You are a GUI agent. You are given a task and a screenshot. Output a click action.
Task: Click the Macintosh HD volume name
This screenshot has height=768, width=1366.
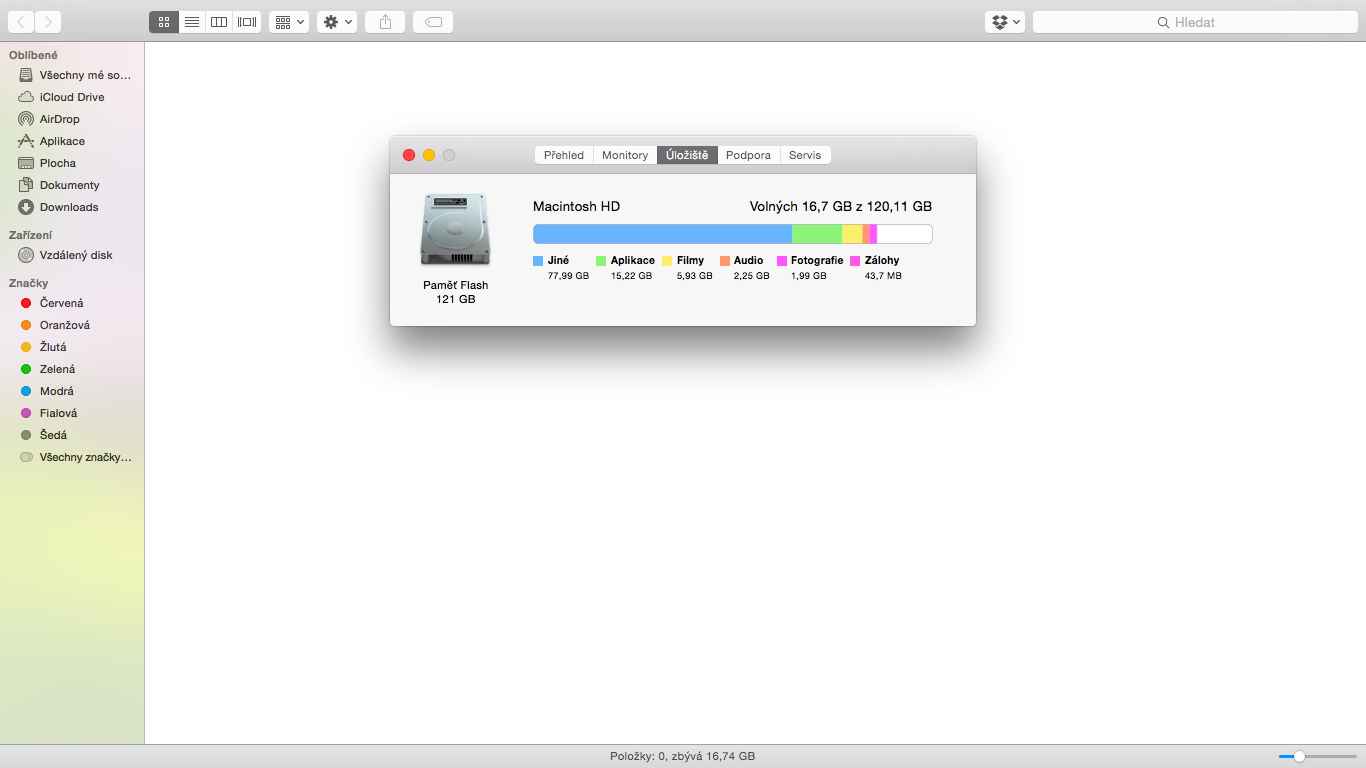point(576,207)
